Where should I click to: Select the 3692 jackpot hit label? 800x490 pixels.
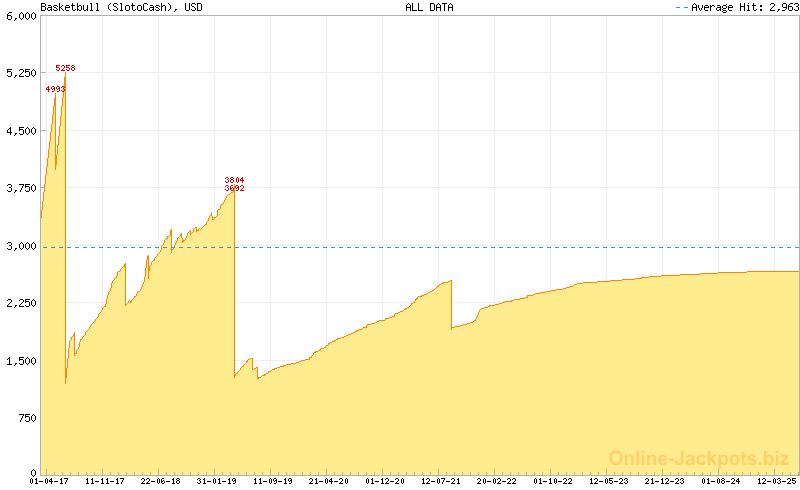pos(234,188)
